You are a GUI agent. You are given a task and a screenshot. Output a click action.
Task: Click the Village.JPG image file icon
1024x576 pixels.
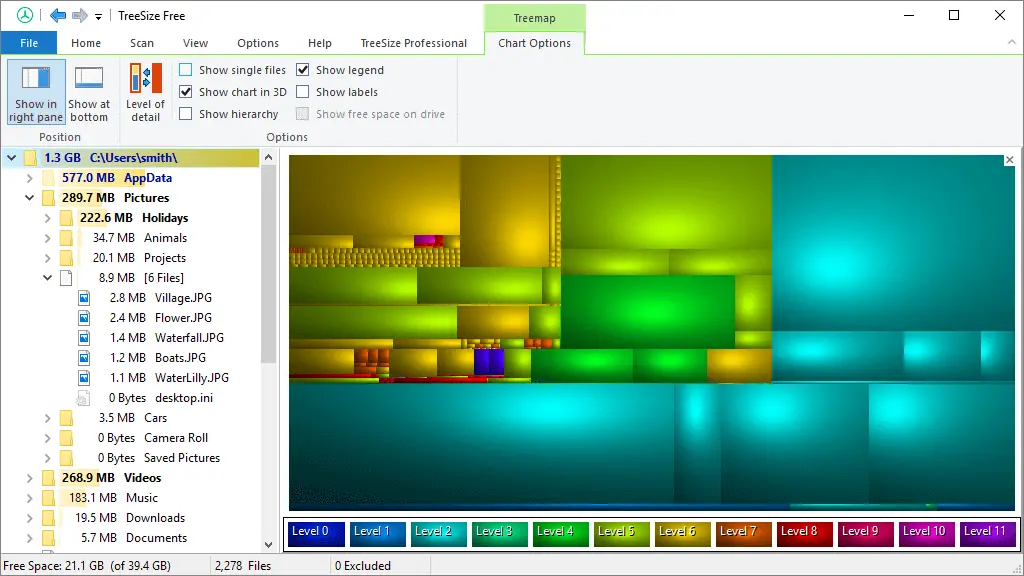pyautogui.click(x=85, y=298)
